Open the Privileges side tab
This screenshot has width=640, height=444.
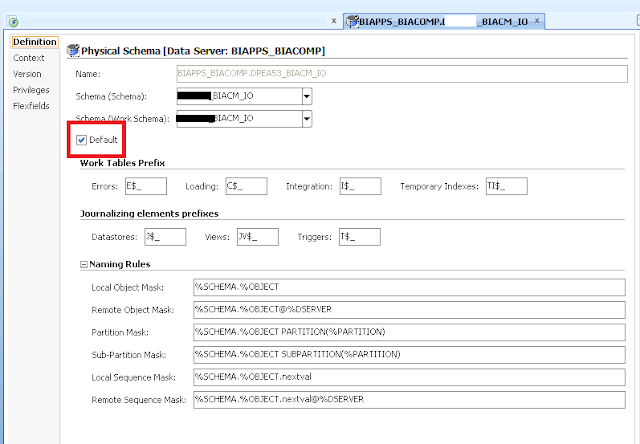[x=31, y=90]
